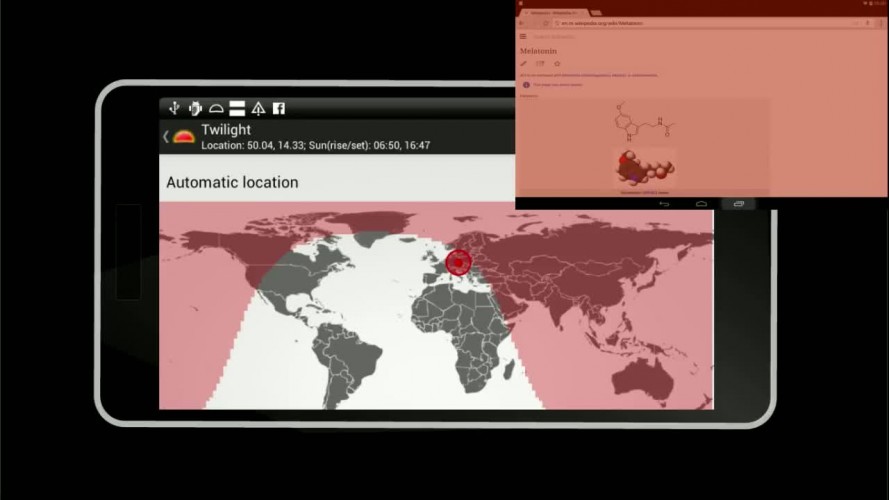Open the browser overflow menu on the tablet
The height and width of the screenshot is (500, 889).
point(880,23)
